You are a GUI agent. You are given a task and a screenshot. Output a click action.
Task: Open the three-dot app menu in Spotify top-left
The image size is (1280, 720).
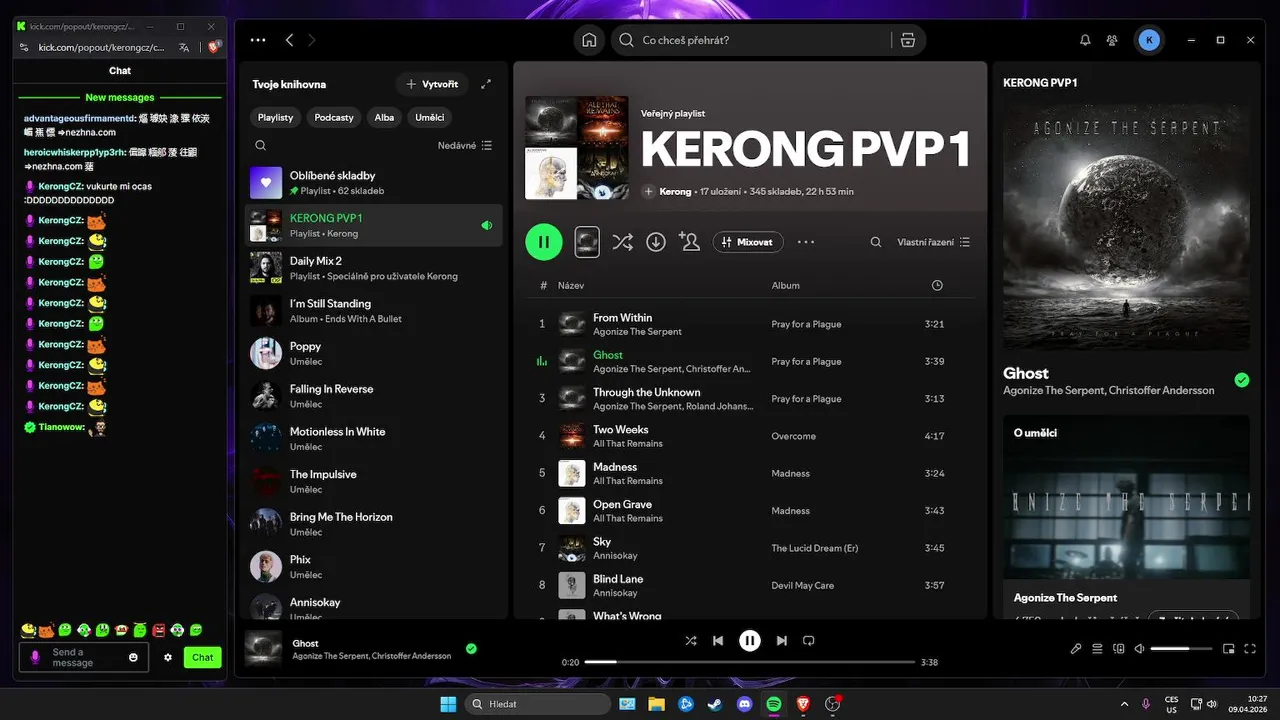tap(258, 40)
